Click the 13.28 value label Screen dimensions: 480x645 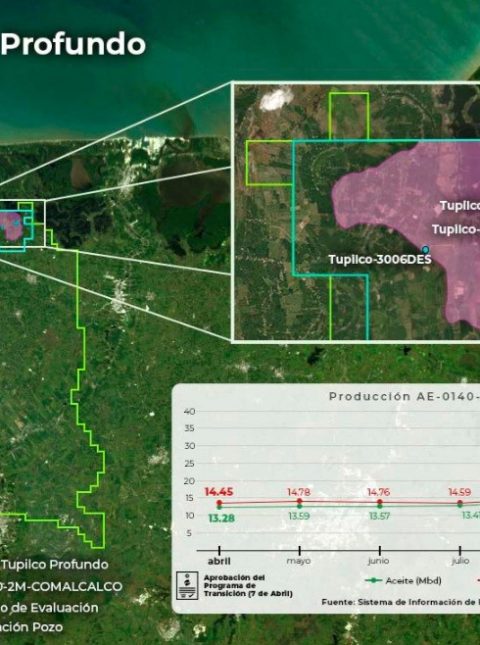pyautogui.click(x=221, y=518)
